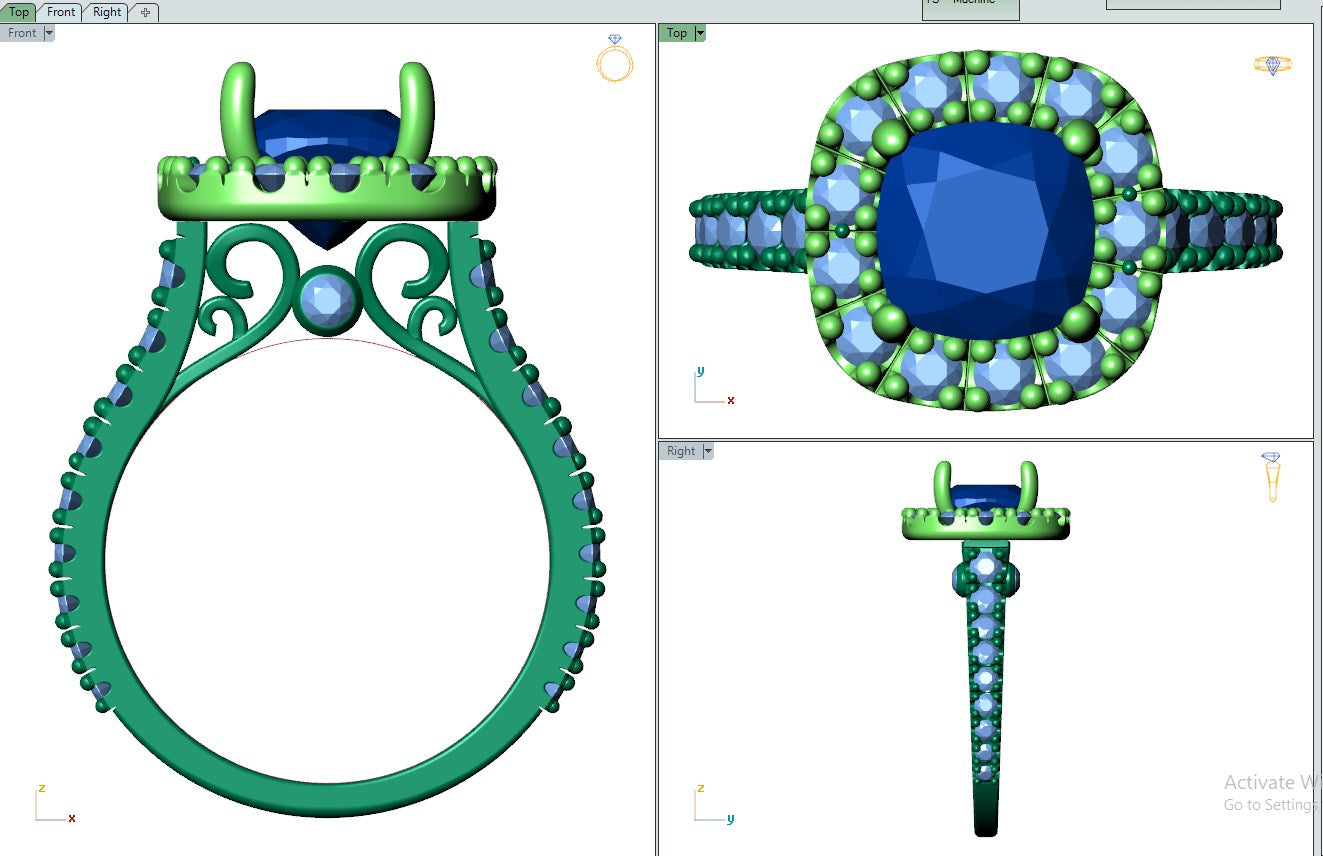This screenshot has height=856, width=1323.
Task: Click the Right viewport title label
Action: 681,451
